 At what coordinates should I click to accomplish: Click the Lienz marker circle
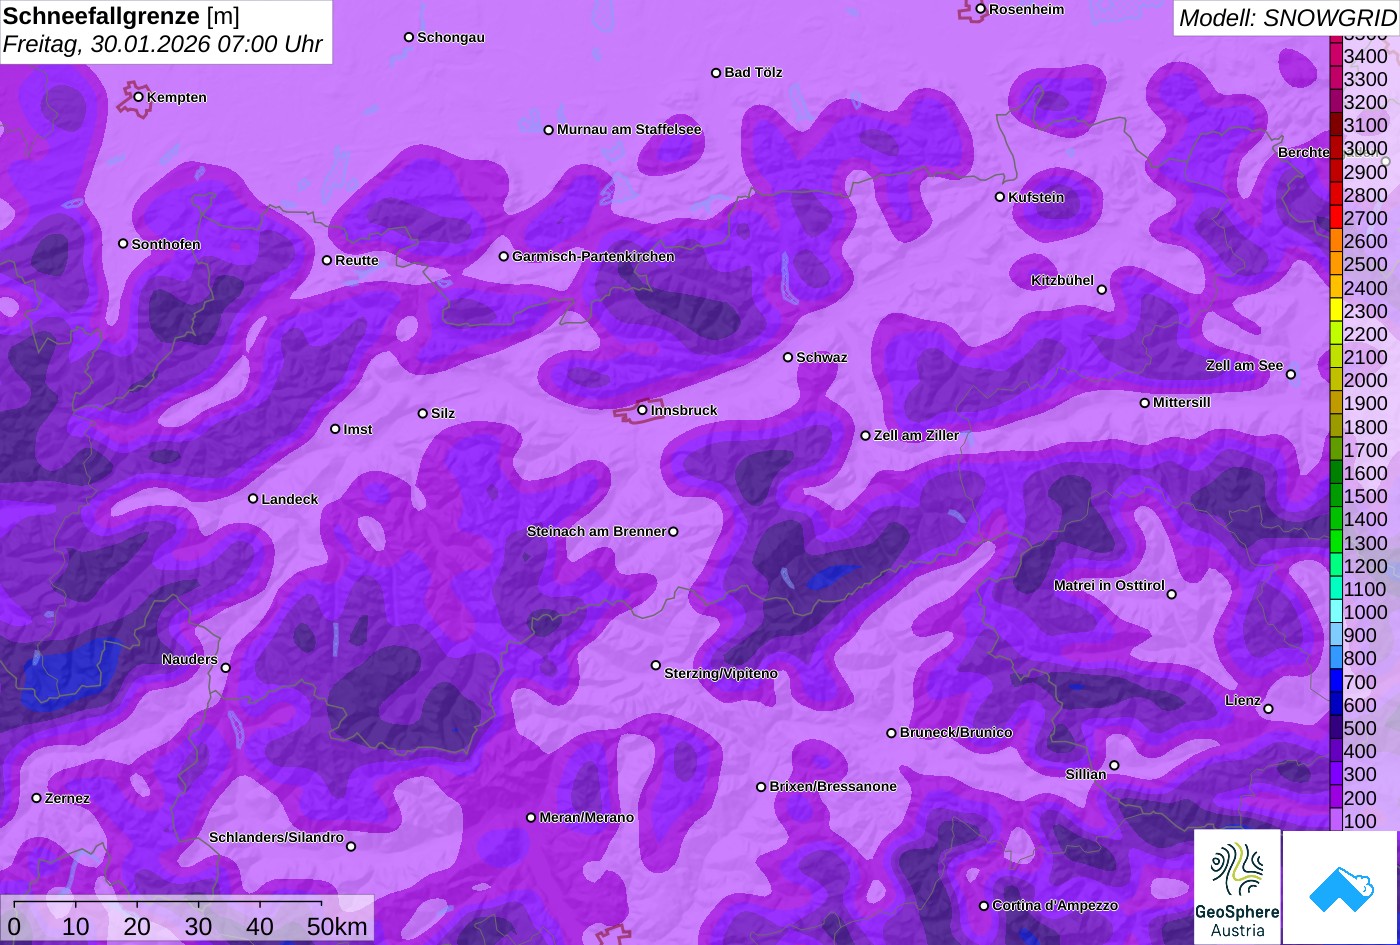tap(1268, 709)
